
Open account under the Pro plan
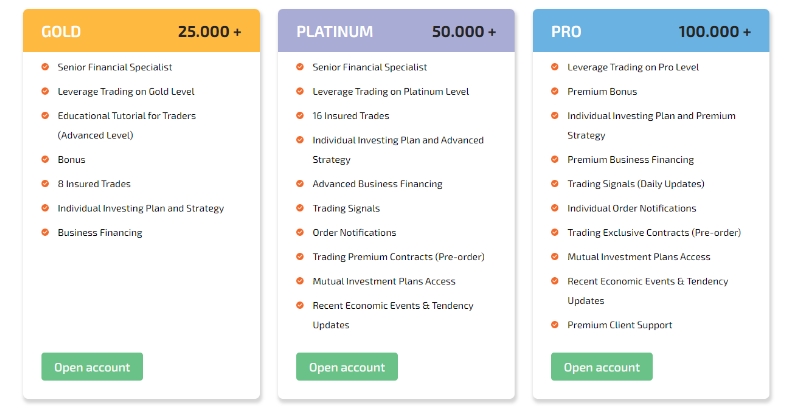tap(602, 367)
